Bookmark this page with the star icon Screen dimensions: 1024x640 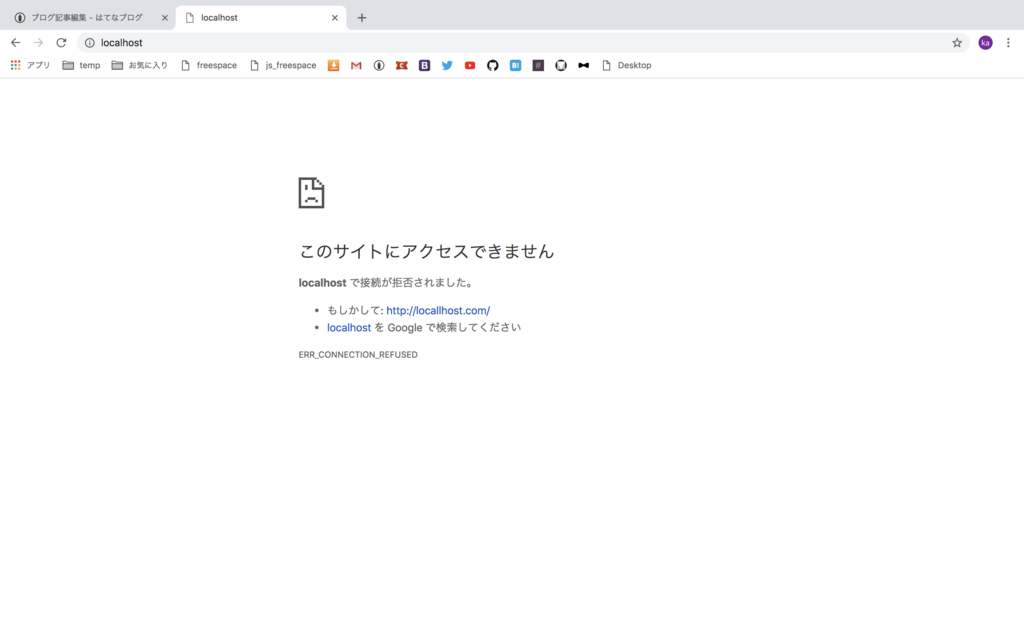point(957,42)
